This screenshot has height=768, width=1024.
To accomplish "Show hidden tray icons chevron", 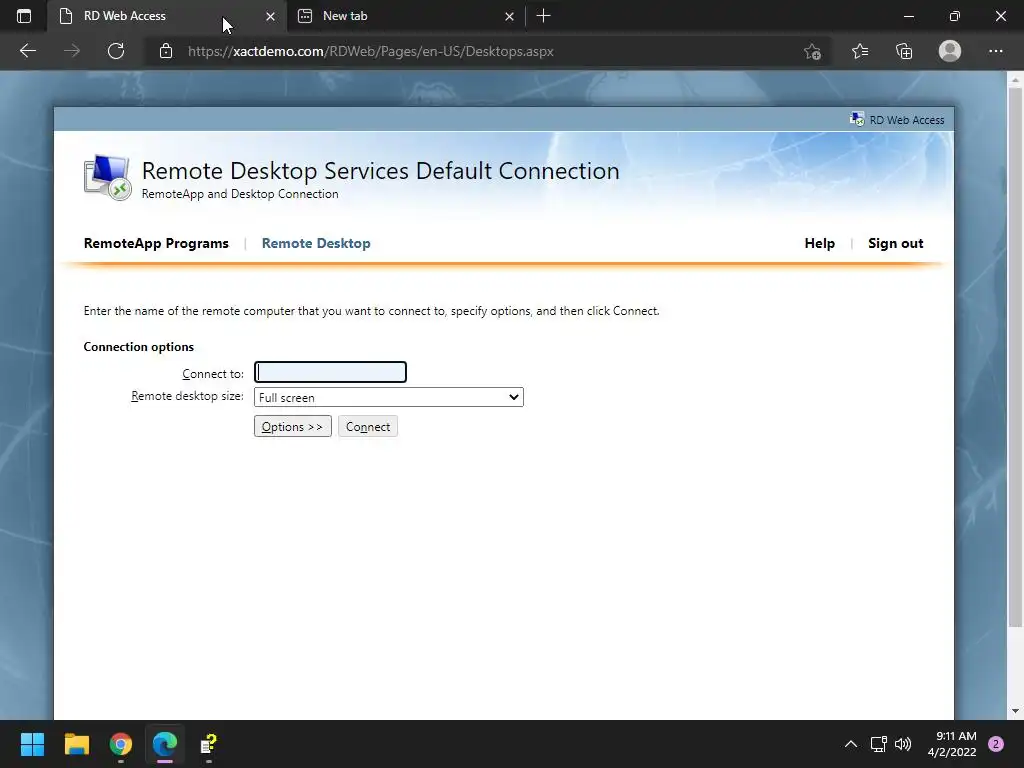I will click(850, 744).
